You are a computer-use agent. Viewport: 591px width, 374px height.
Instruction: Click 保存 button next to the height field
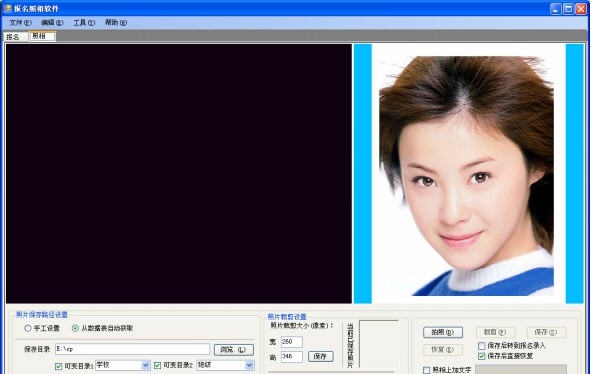321,356
